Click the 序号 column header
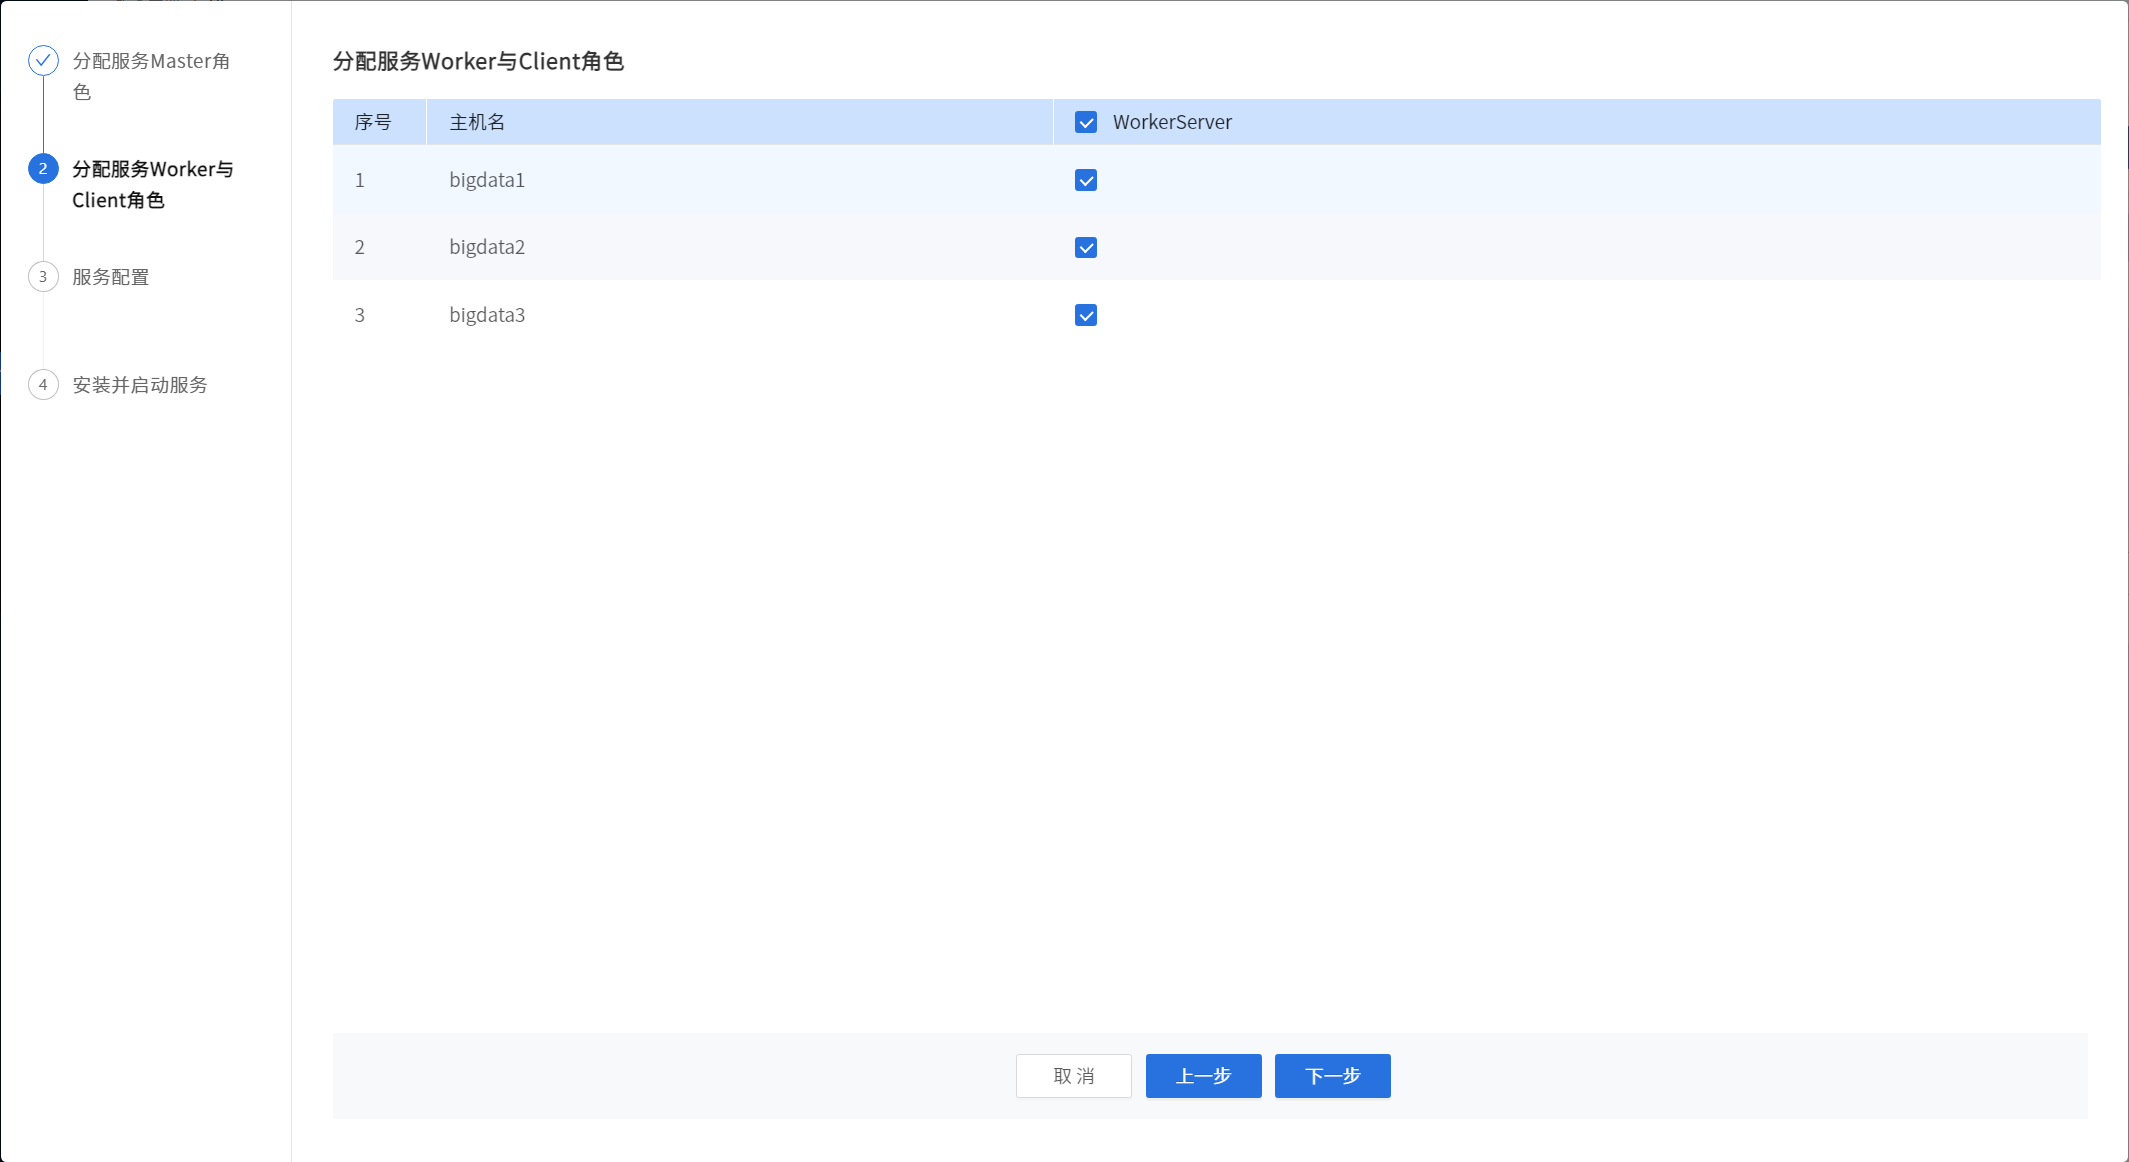Screen dimensions: 2129x1162 click(373, 122)
